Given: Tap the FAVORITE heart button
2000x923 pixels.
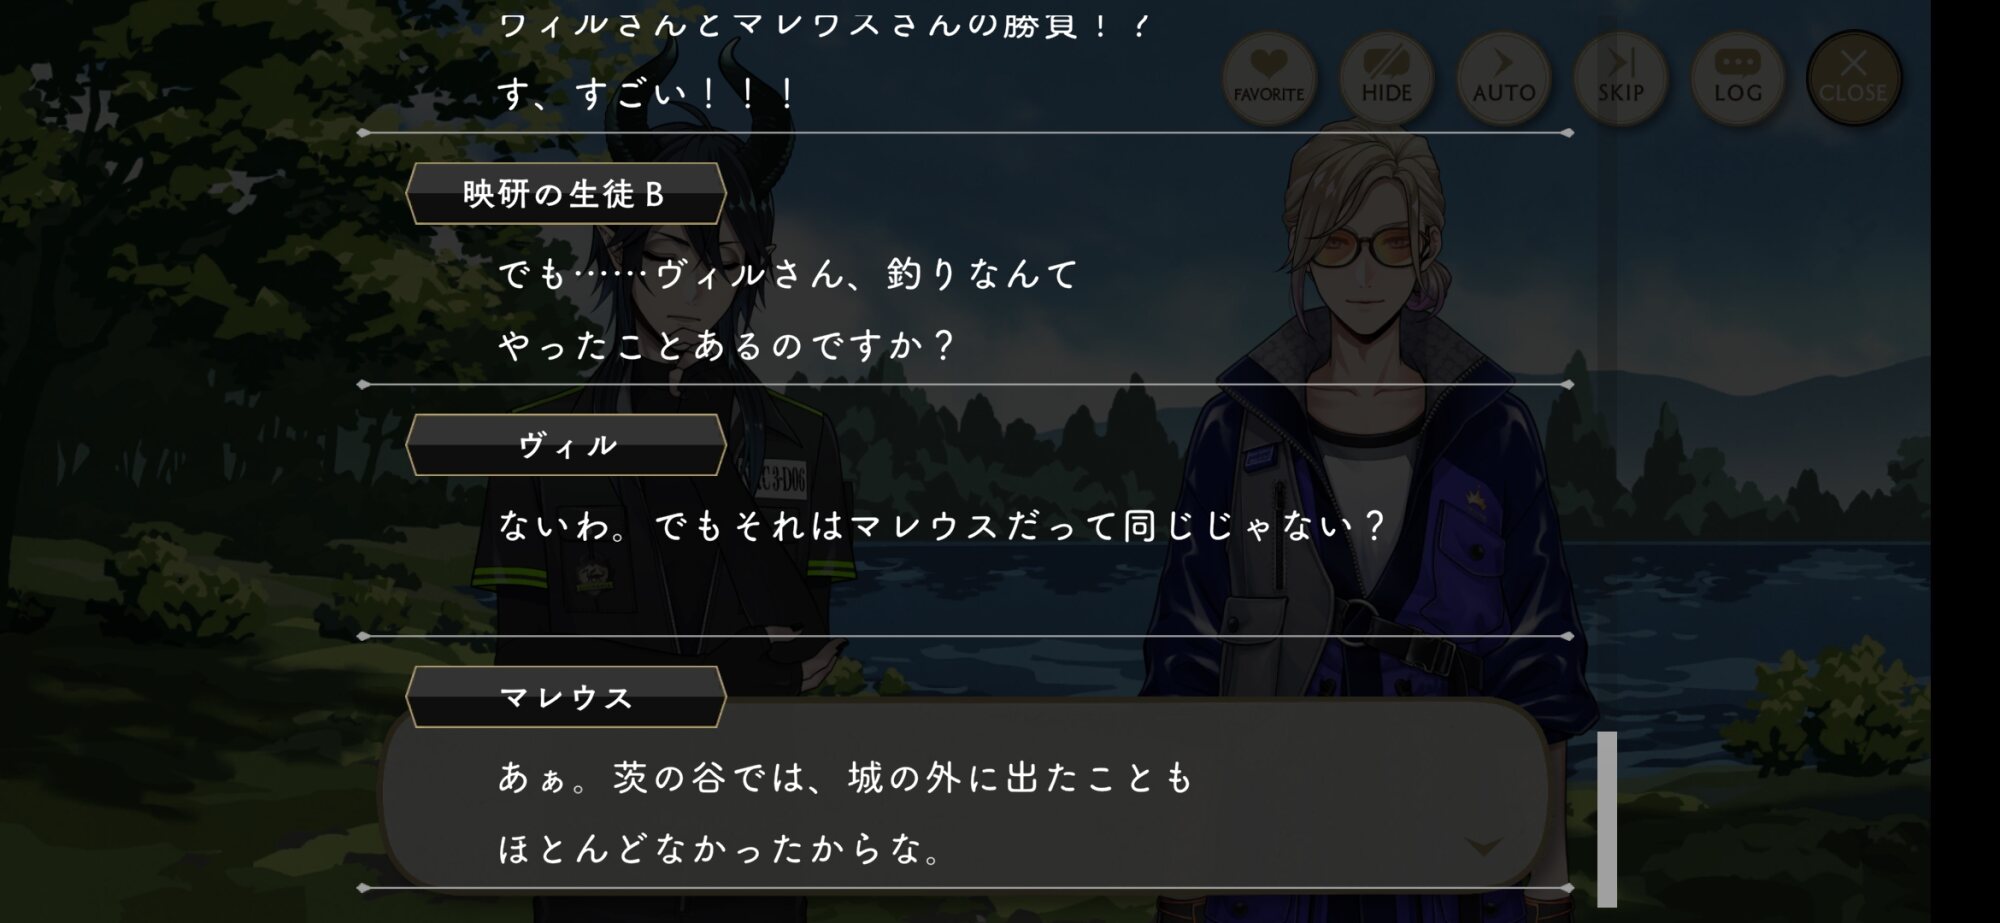Looking at the screenshot, I should [1268, 78].
